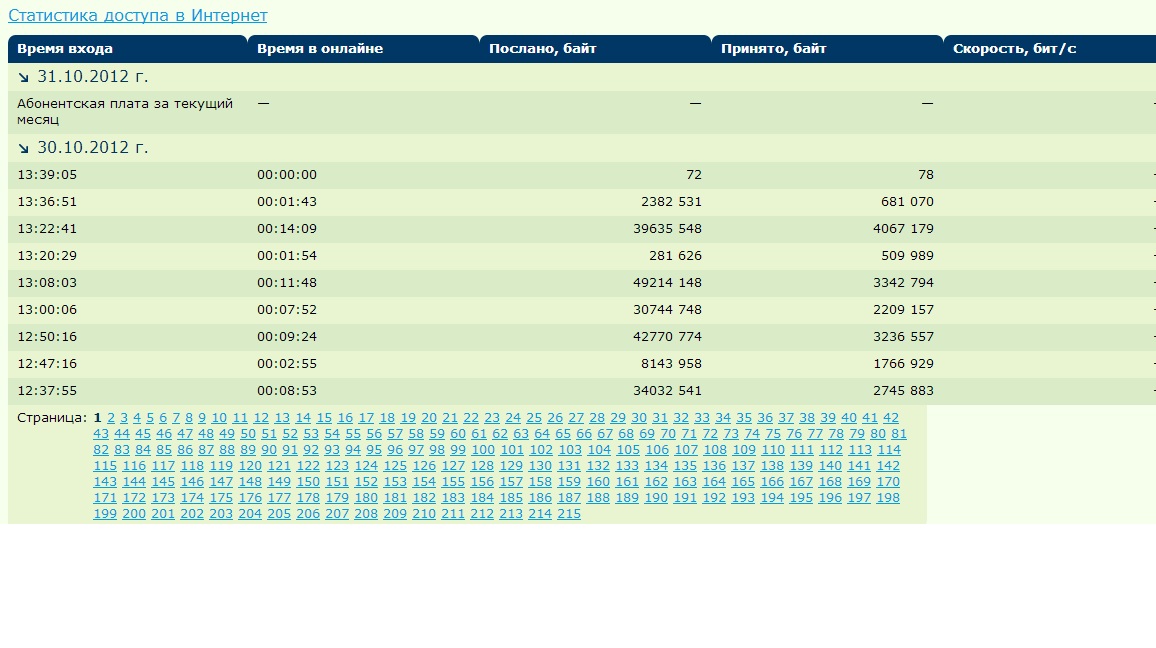Jump to last page 215
This screenshot has width=1156, height=648.
coord(568,514)
